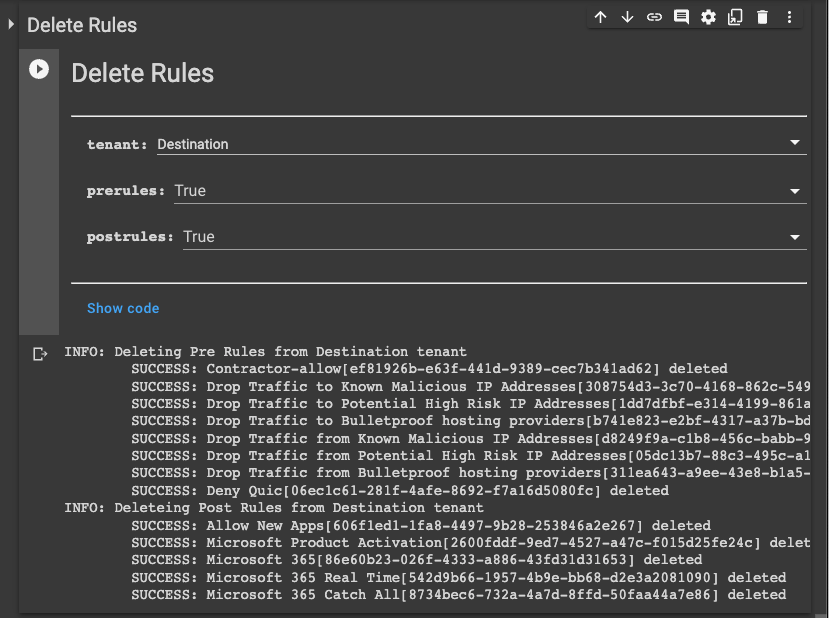This screenshot has height=618, width=829.
Task: Open the tenant dropdown showing Destination
Action: click(480, 144)
